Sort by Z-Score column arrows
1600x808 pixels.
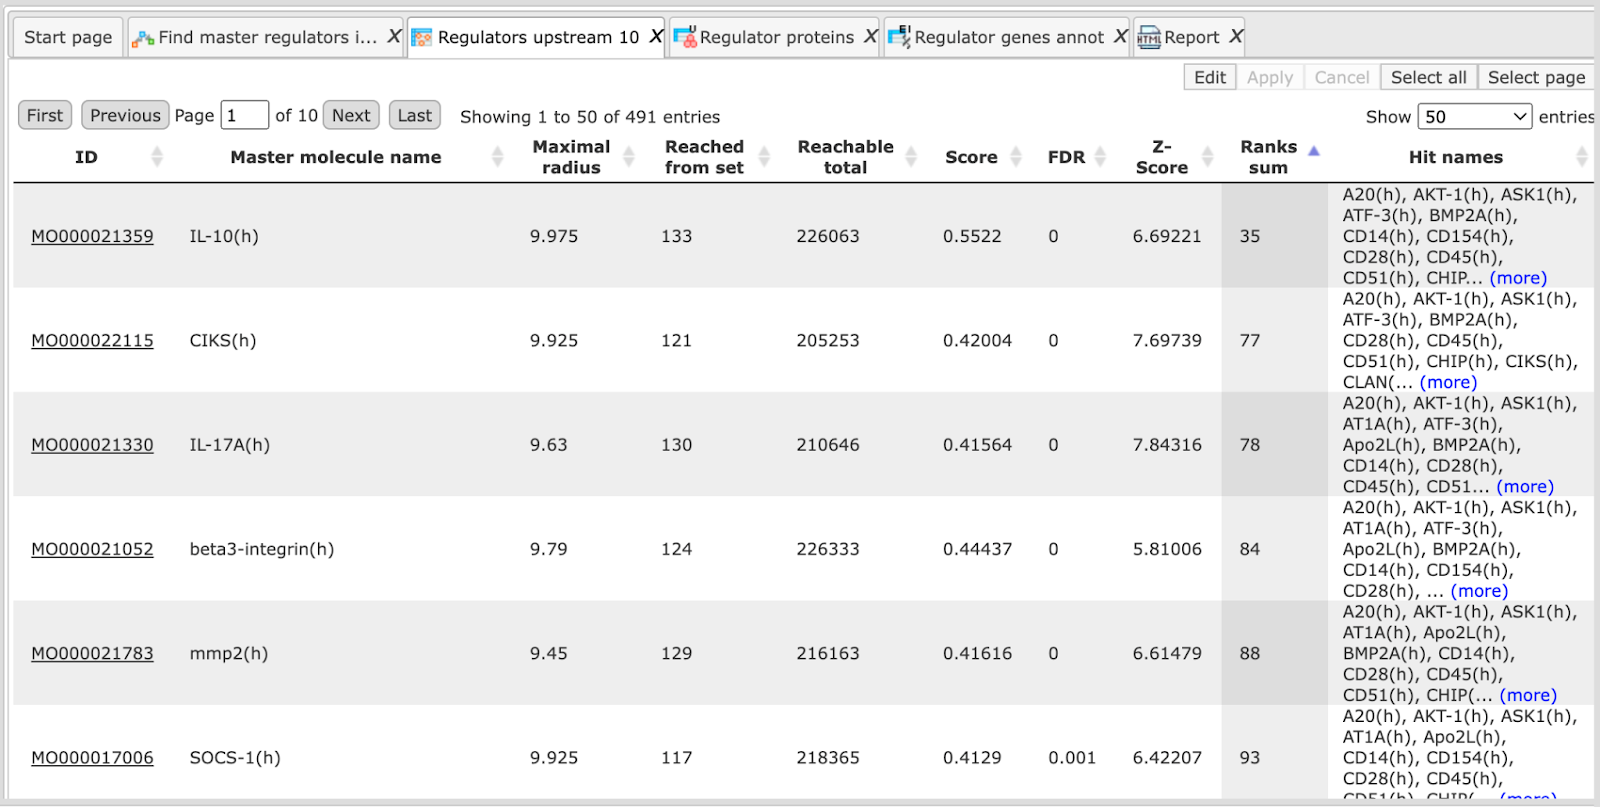(x=1207, y=157)
